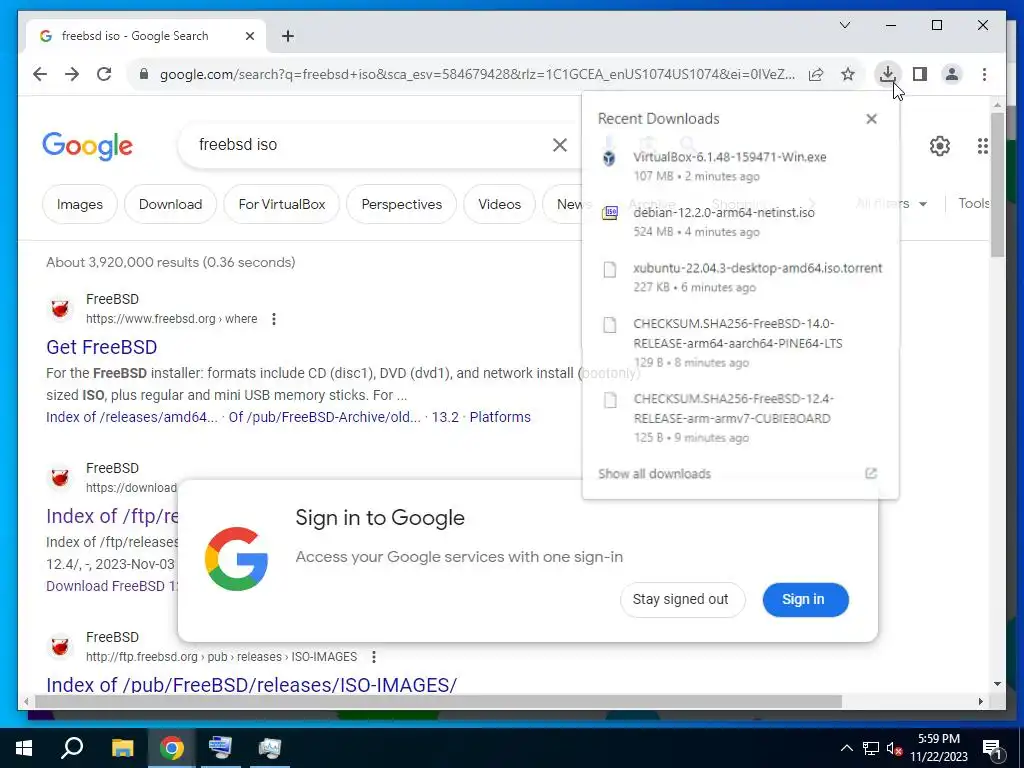Select the Download filter chip
Screen dimensions: 1024x768
tap(170, 204)
